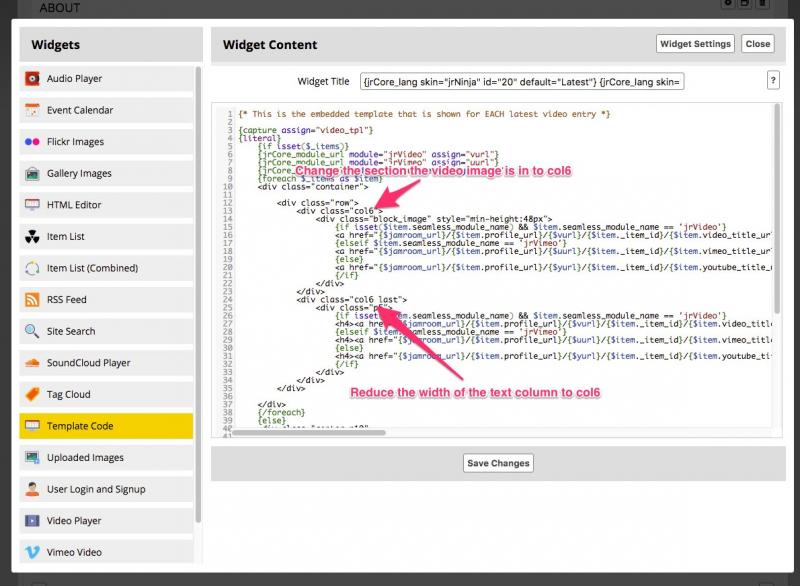Choose the SoundCloud Player icon
800x586 pixels.
(x=32, y=363)
